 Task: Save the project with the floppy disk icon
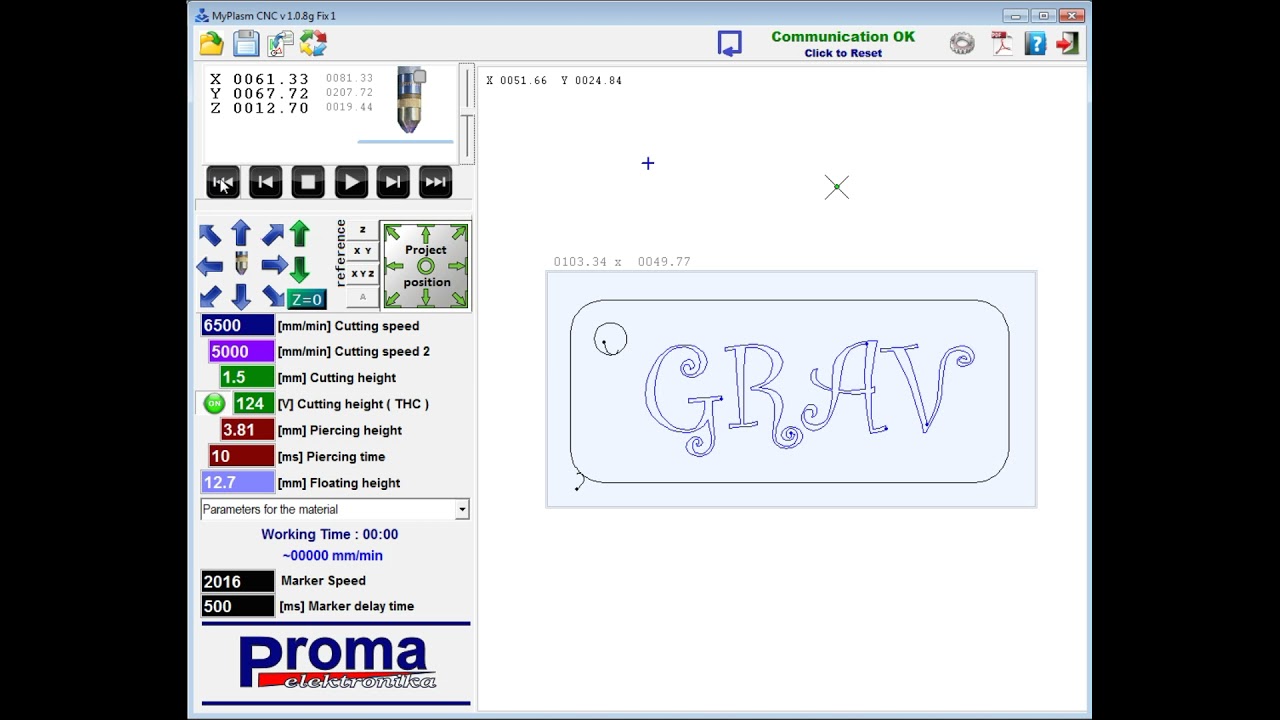[246, 43]
